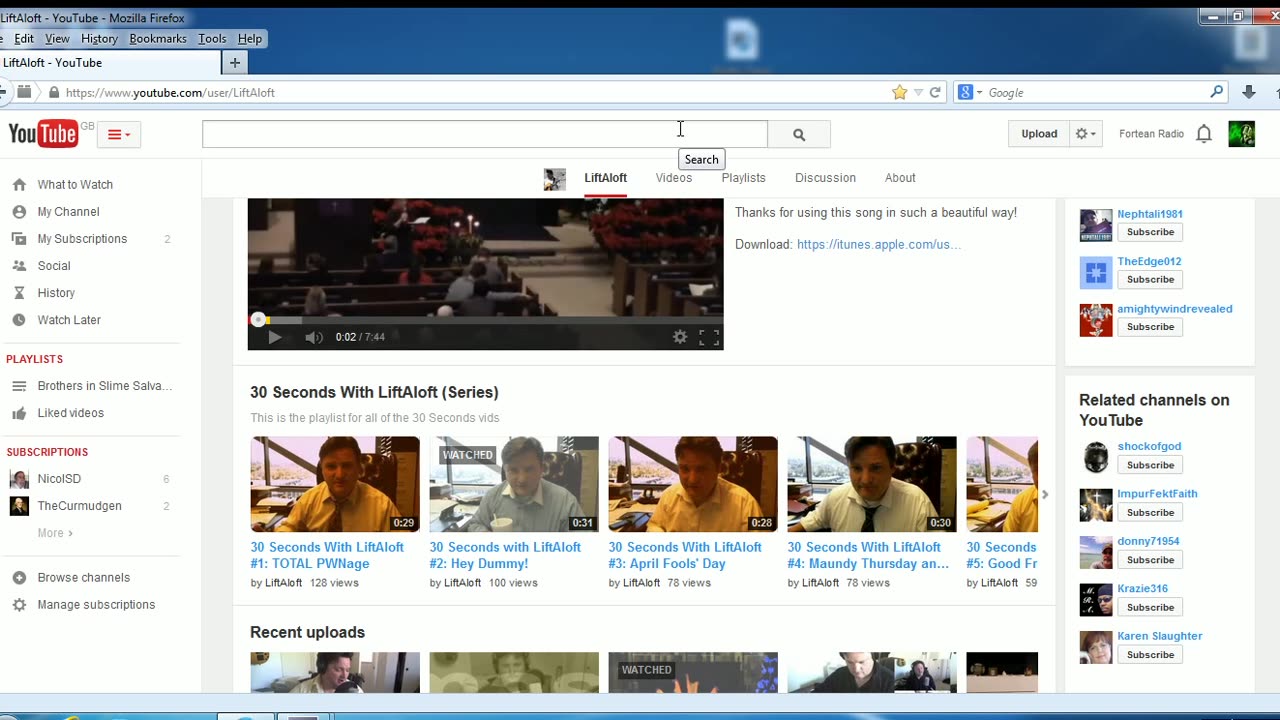This screenshot has width=1280, height=720.
Task: Switch to the Videos tab
Action: pos(673,178)
